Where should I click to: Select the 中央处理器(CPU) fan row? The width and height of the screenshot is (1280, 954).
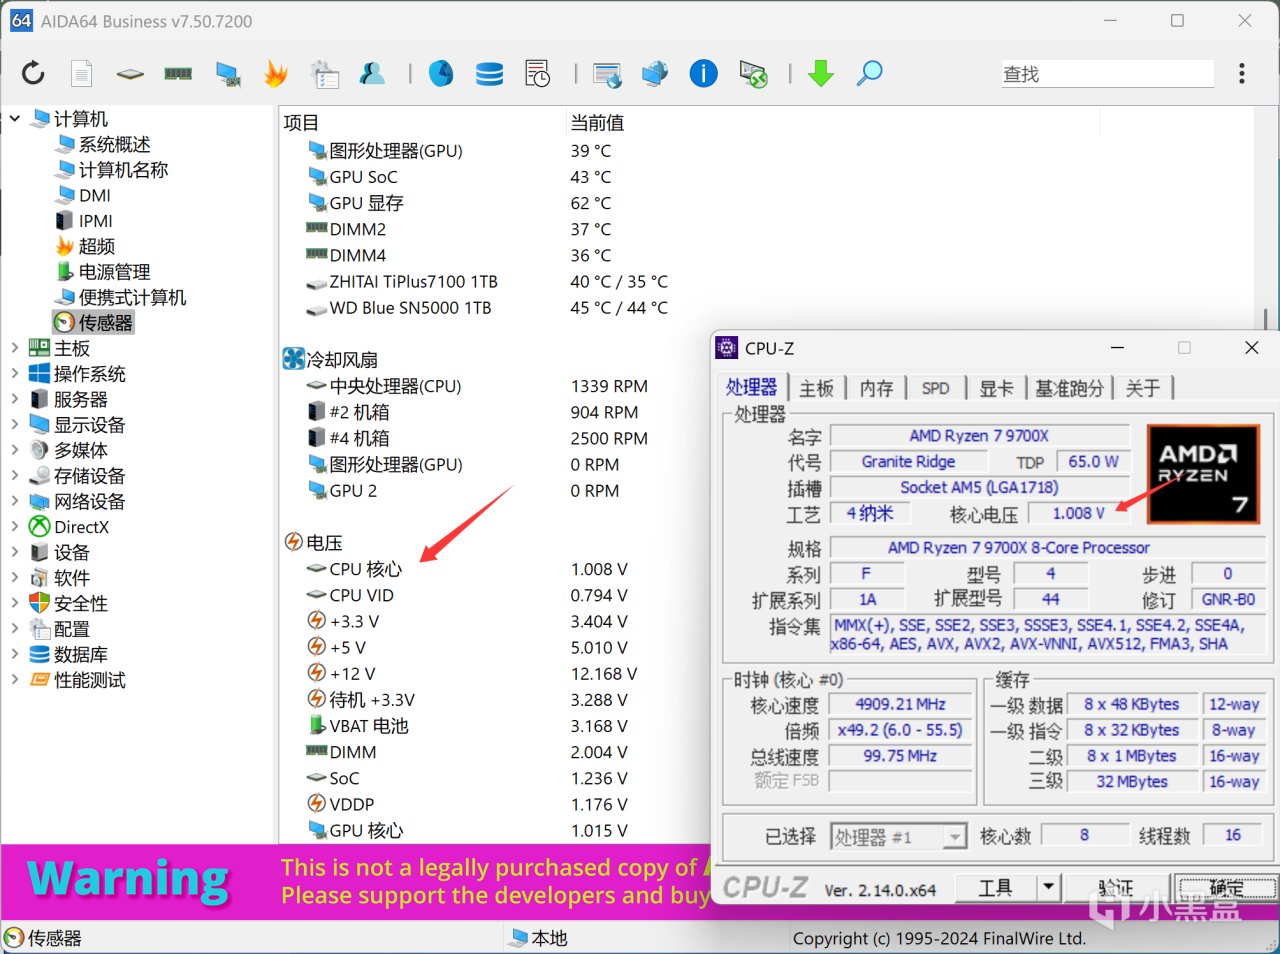478,386
